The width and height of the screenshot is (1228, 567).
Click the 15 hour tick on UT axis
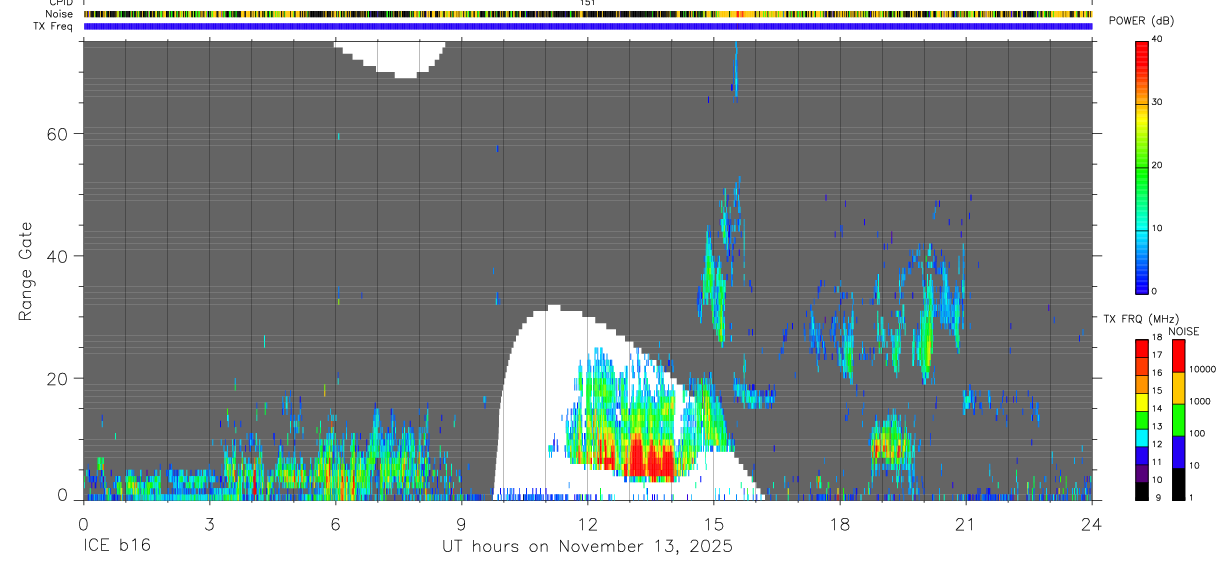(x=714, y=523)
